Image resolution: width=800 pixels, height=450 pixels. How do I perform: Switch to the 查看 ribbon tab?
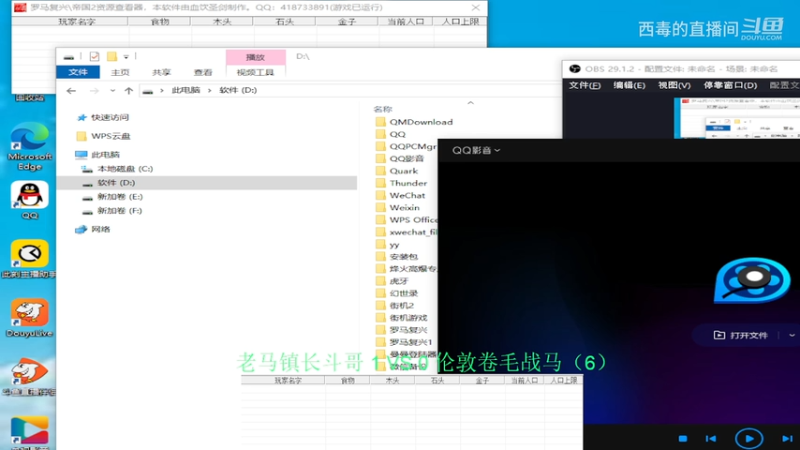203,72
